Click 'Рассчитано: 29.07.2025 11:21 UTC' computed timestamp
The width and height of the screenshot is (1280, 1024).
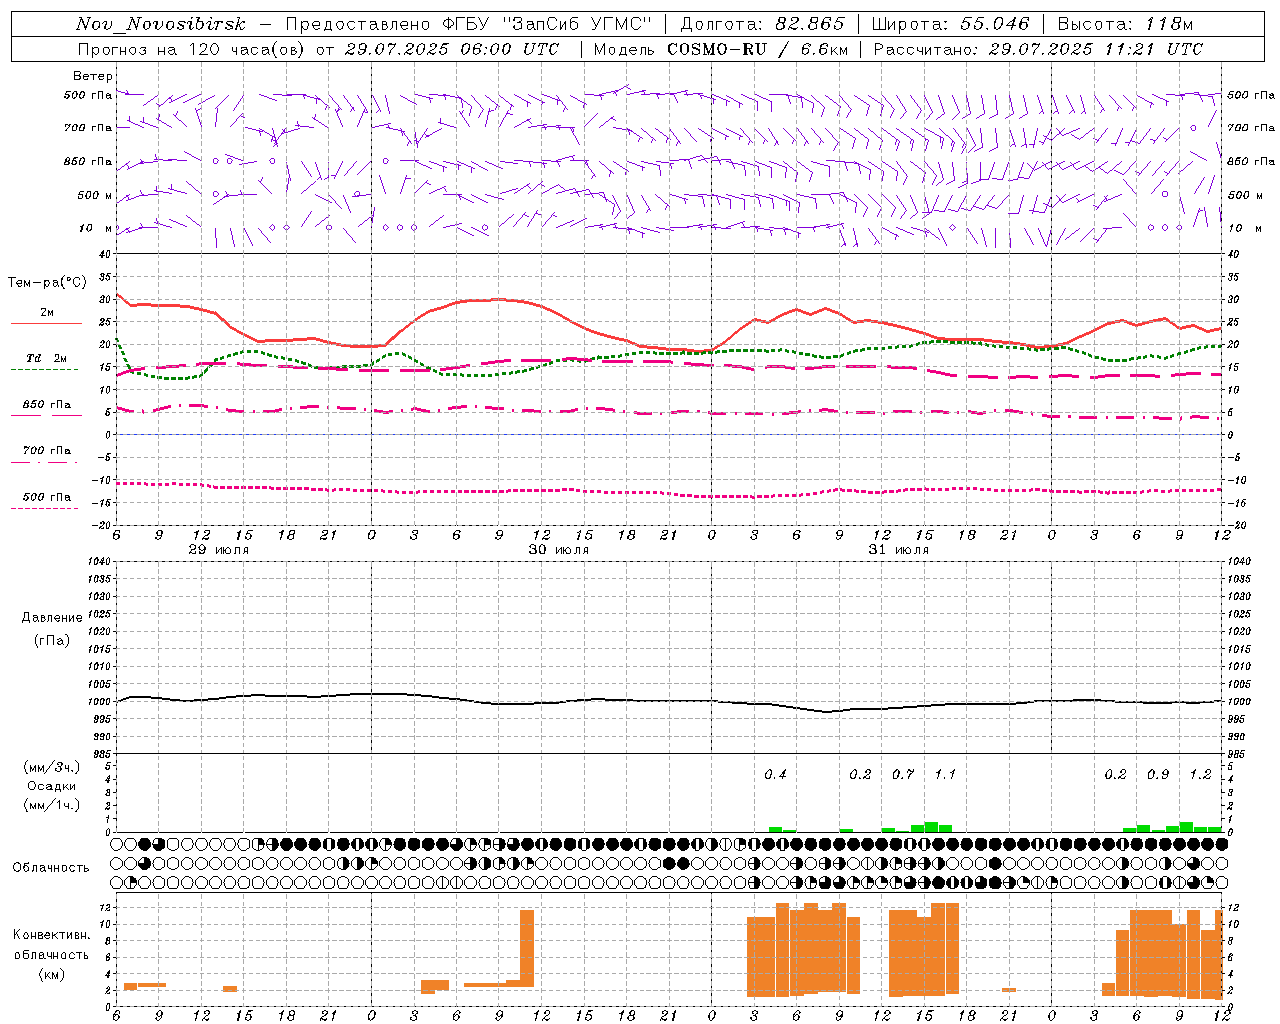1038,49
